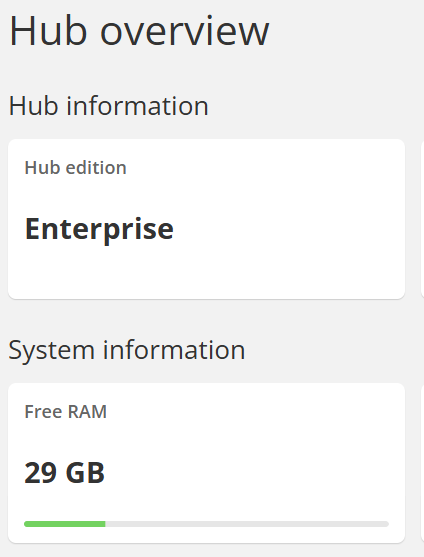Click blank space right of "Free RAM" label
The height and width of the screenshot is (557, 424).
tap(252, 412)
